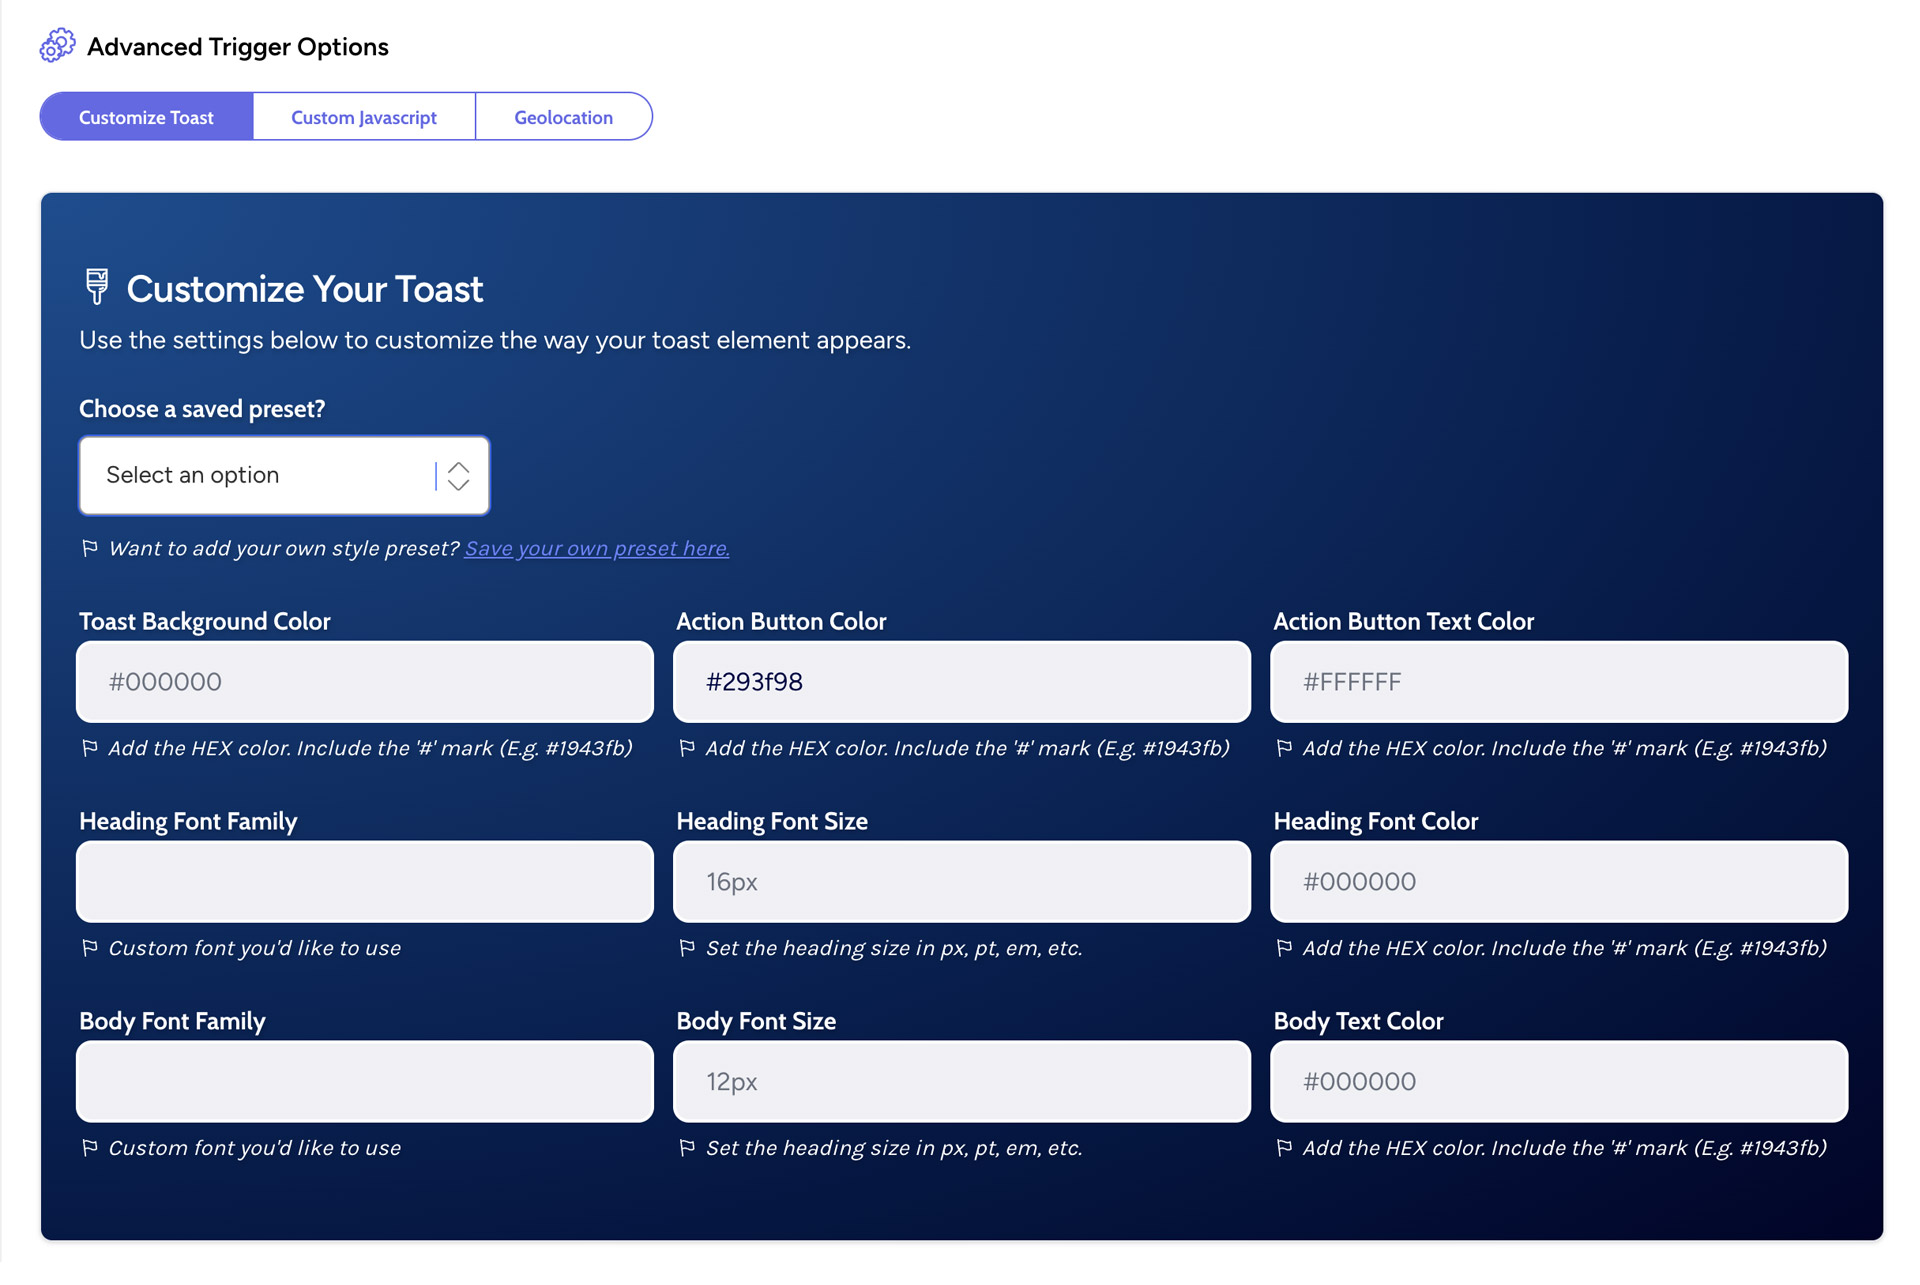Click into the Body Font Family input
Viewport: 1920px width, 1285px height.
click(365, 1083)
